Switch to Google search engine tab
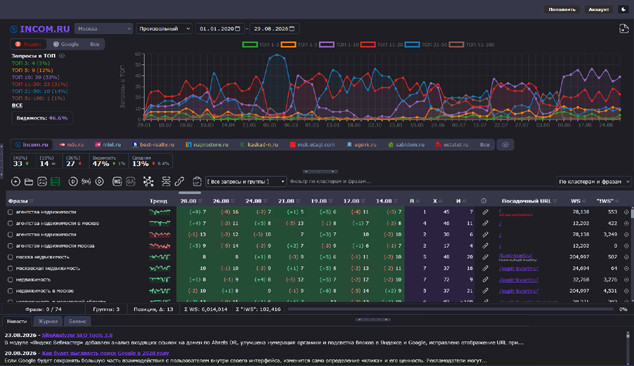The height and width of the screenshot is (366, 634). pos(66,44)
